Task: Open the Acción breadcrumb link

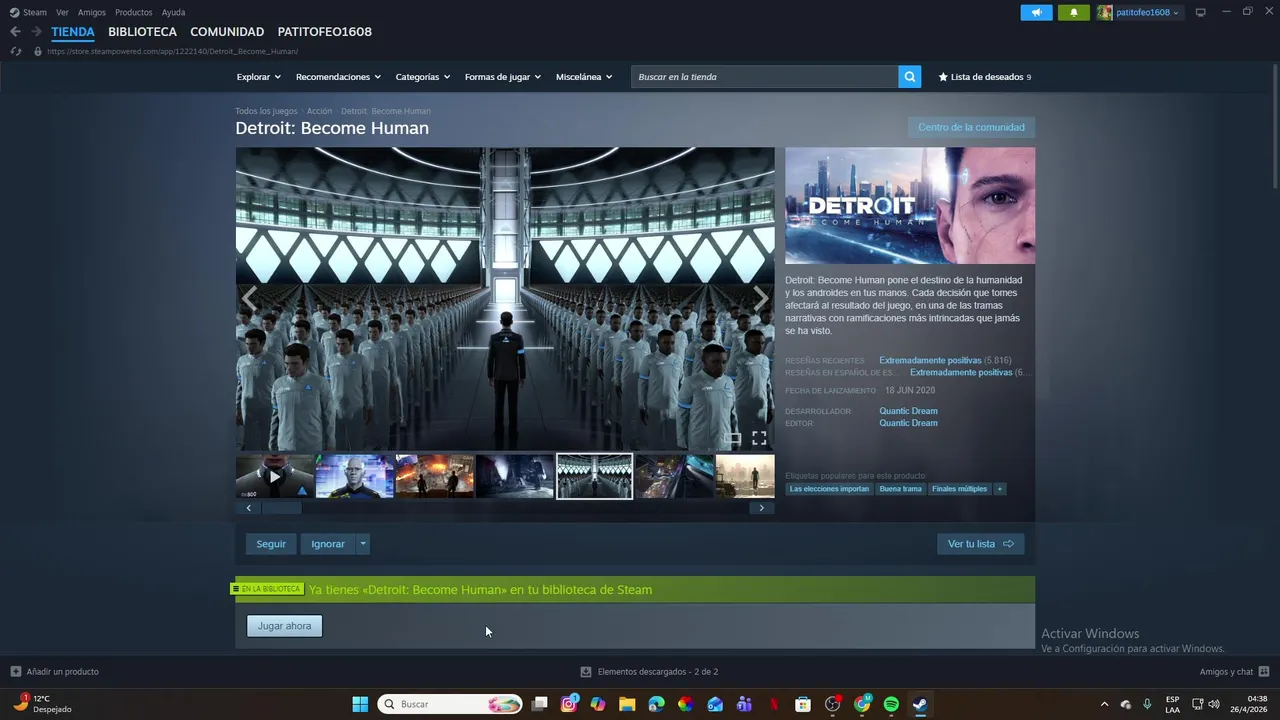Action: pyautogui.click(x=319, y=111)
